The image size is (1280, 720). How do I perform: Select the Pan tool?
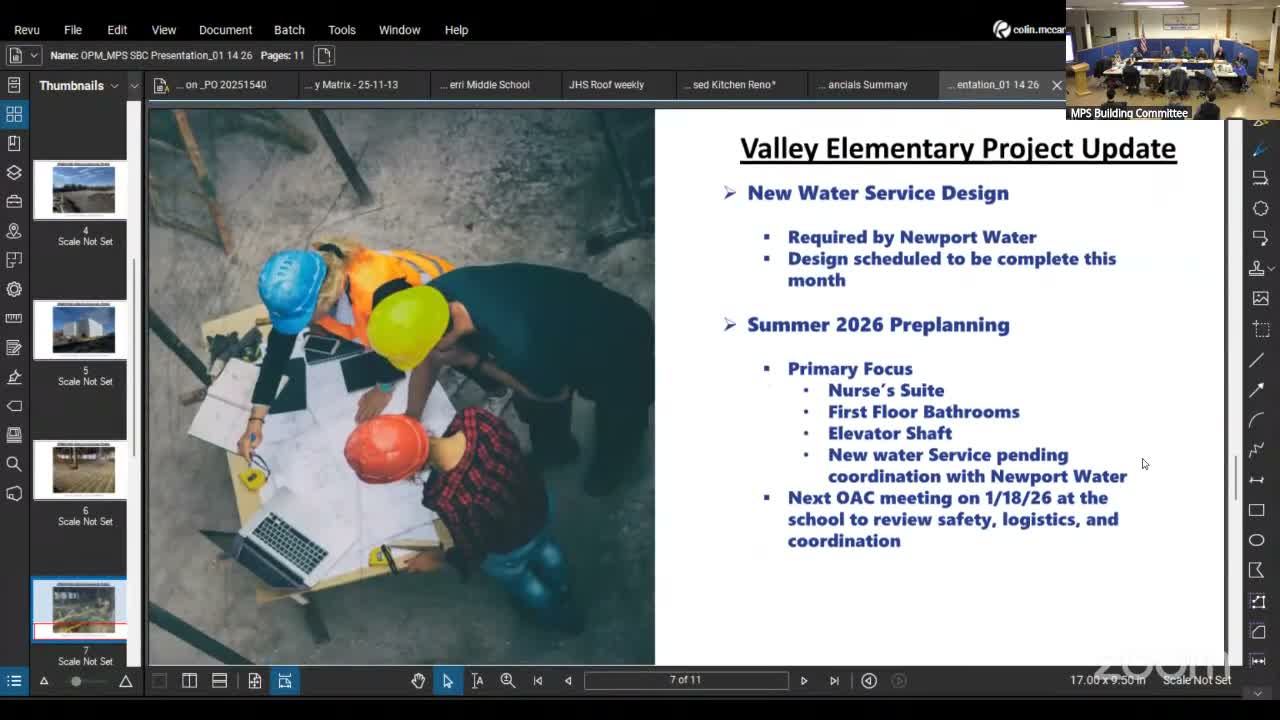(x=418, y=680)
